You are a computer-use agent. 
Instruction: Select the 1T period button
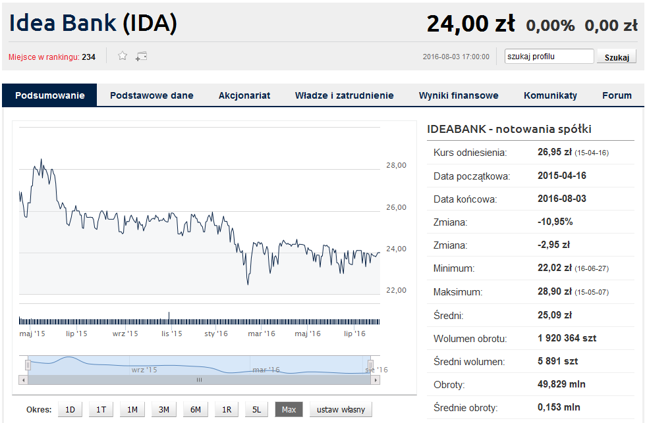click(101, 409)
